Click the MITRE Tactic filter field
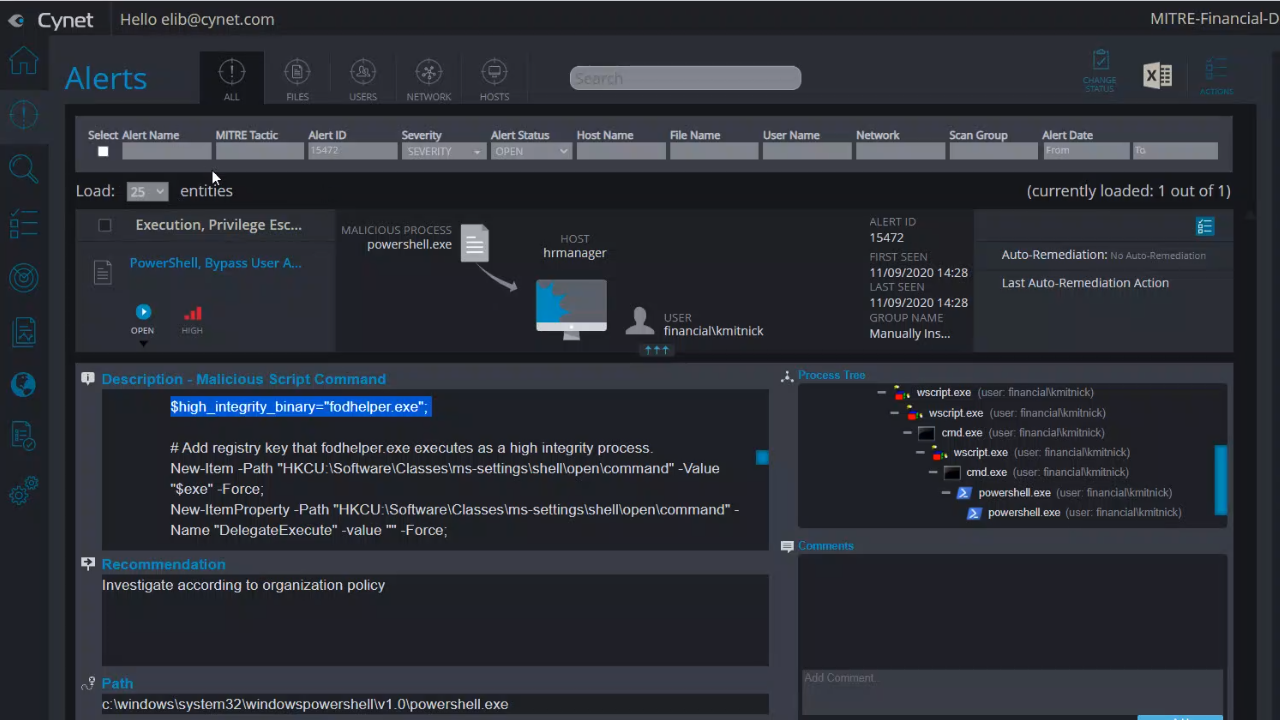 (260, 151)
